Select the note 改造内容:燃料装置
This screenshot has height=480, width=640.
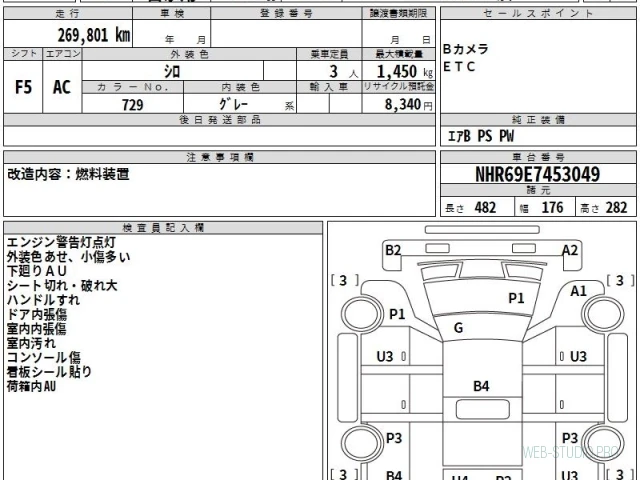point(68,174)
